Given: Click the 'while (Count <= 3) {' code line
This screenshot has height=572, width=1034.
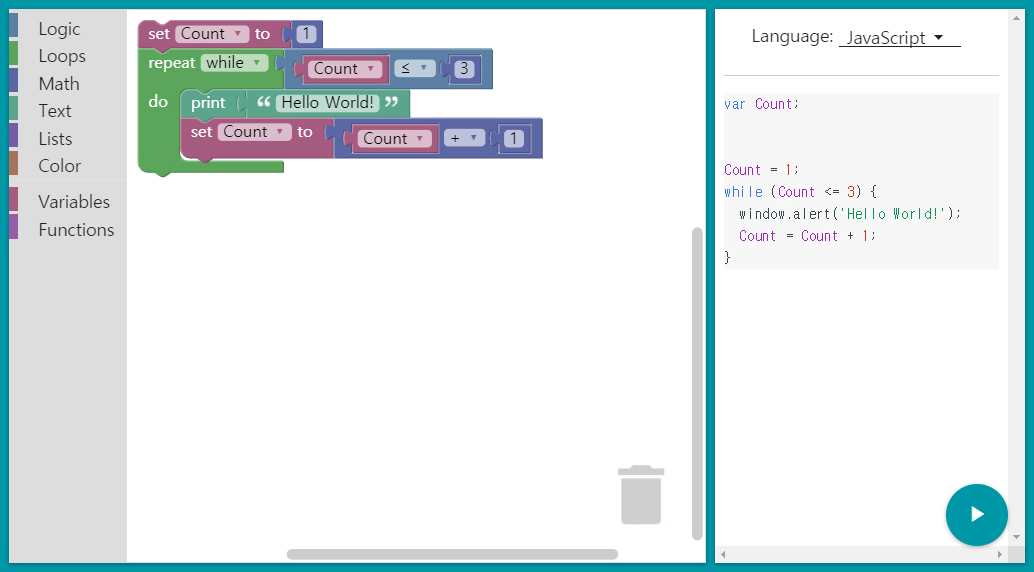Looking at the screenshot, I should 800,192.
